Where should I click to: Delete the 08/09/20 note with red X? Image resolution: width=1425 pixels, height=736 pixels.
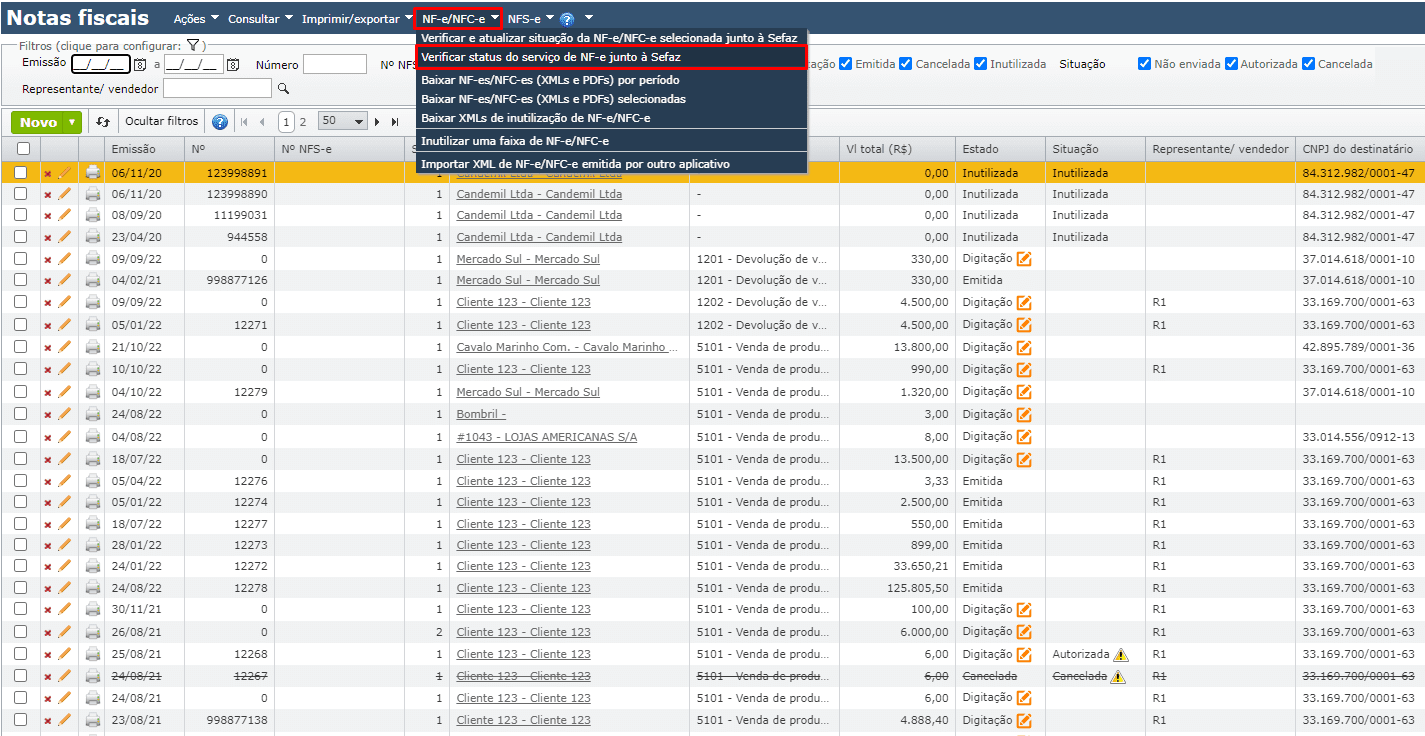pyautogui.click(x=47, y=216)
